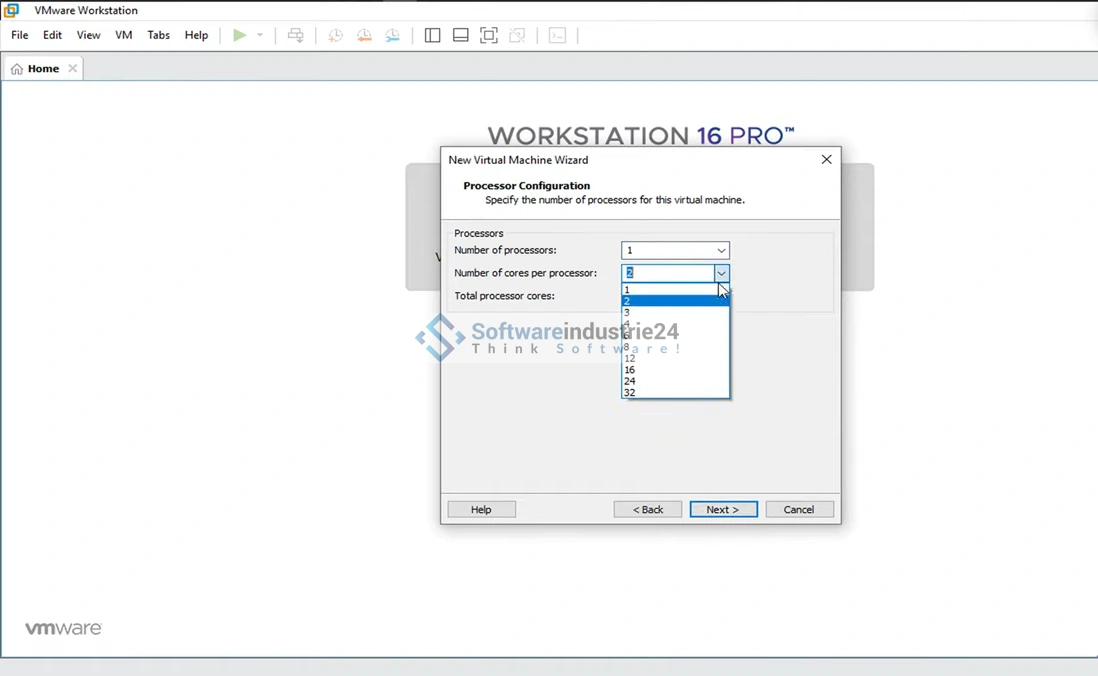The image size is (1098, 676).
Task: Enter full screen mode icon
Action: [x=489, y=35]
